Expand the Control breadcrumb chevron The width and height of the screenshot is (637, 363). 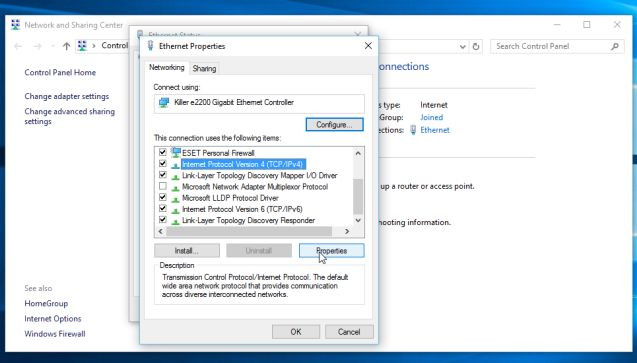pyautogui.click(x=94, y=46)
